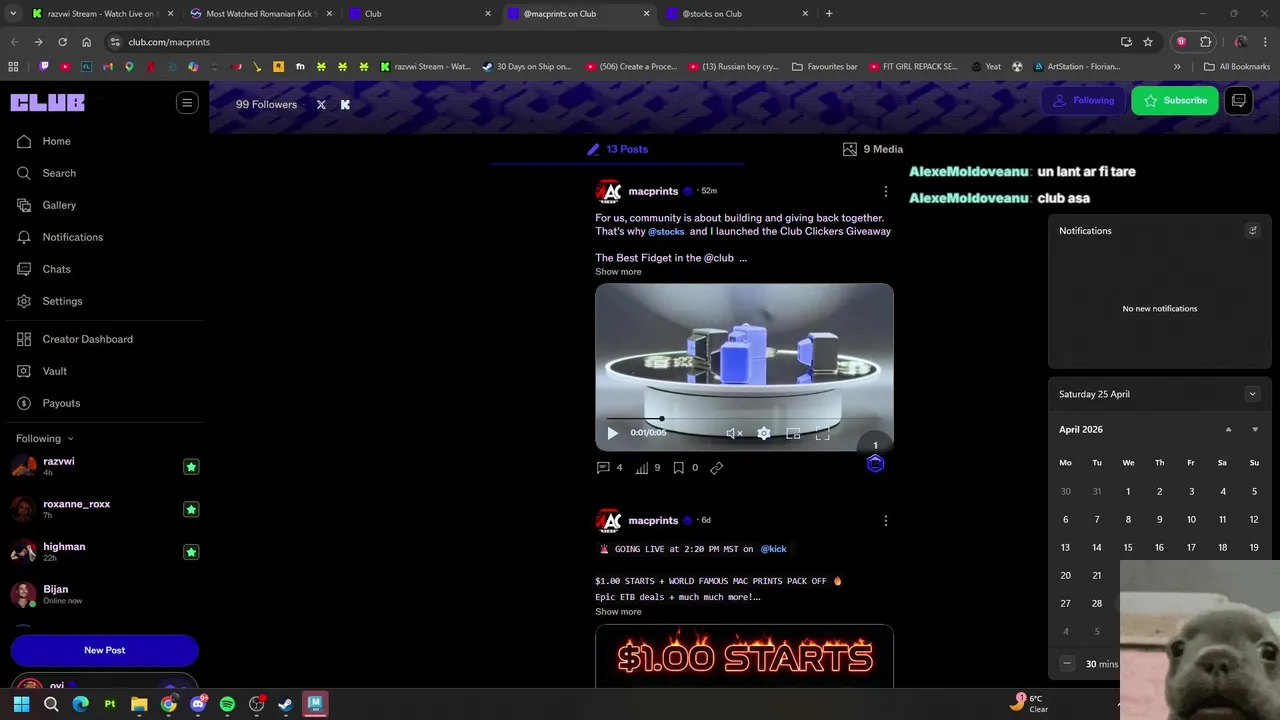
Task: Open macprints' X (Twitter) profile icon
Action: (x=321, y=104)
